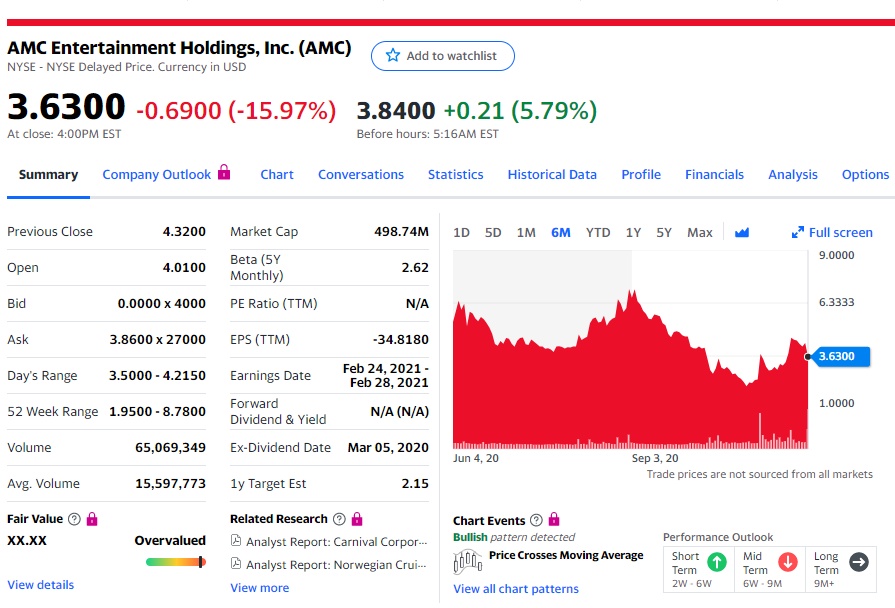Click the Chart Events lock icon
Screen dimensions: 895x608
(x=554, y=520)
